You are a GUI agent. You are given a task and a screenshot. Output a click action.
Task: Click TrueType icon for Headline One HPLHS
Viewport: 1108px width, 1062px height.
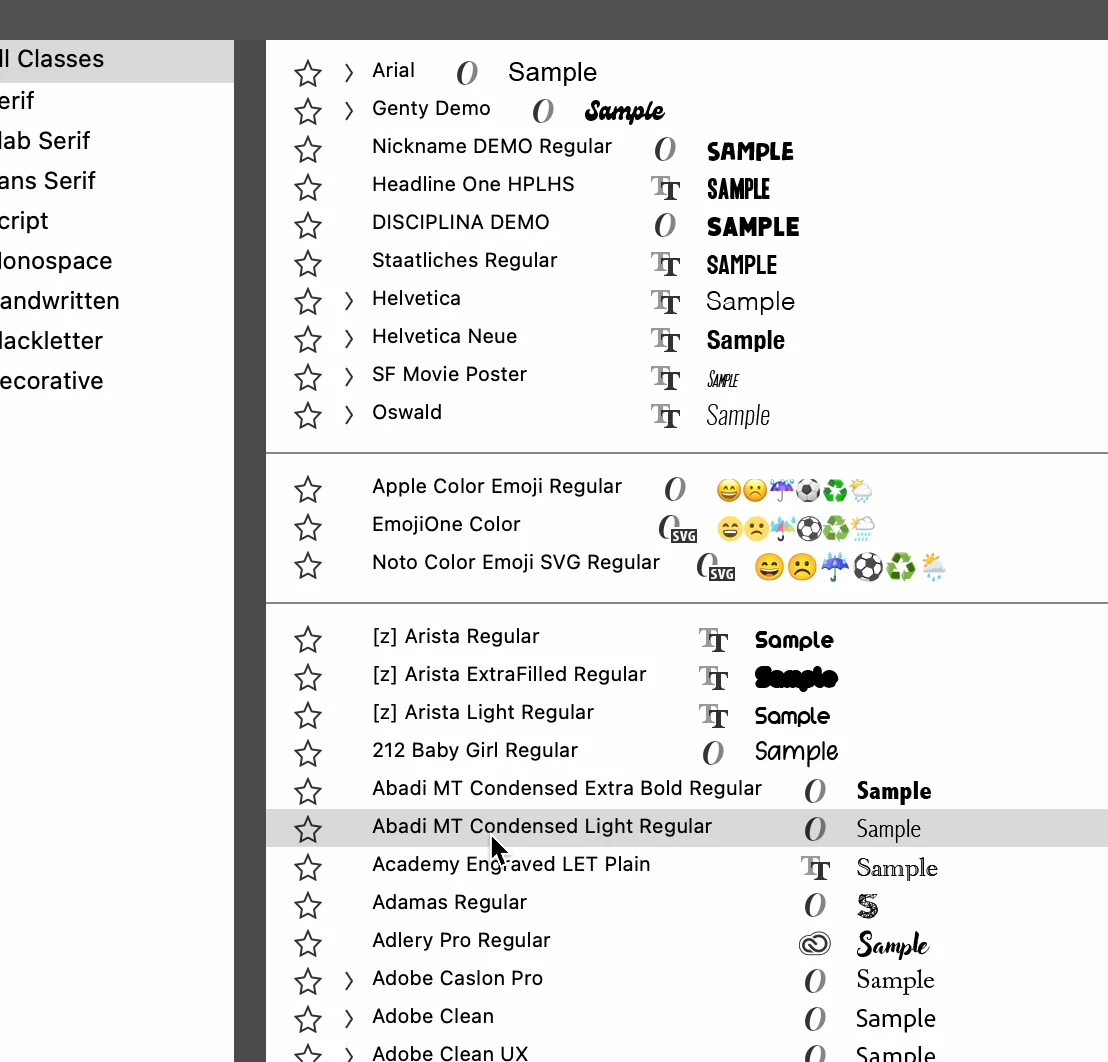(x=666, y=188)
